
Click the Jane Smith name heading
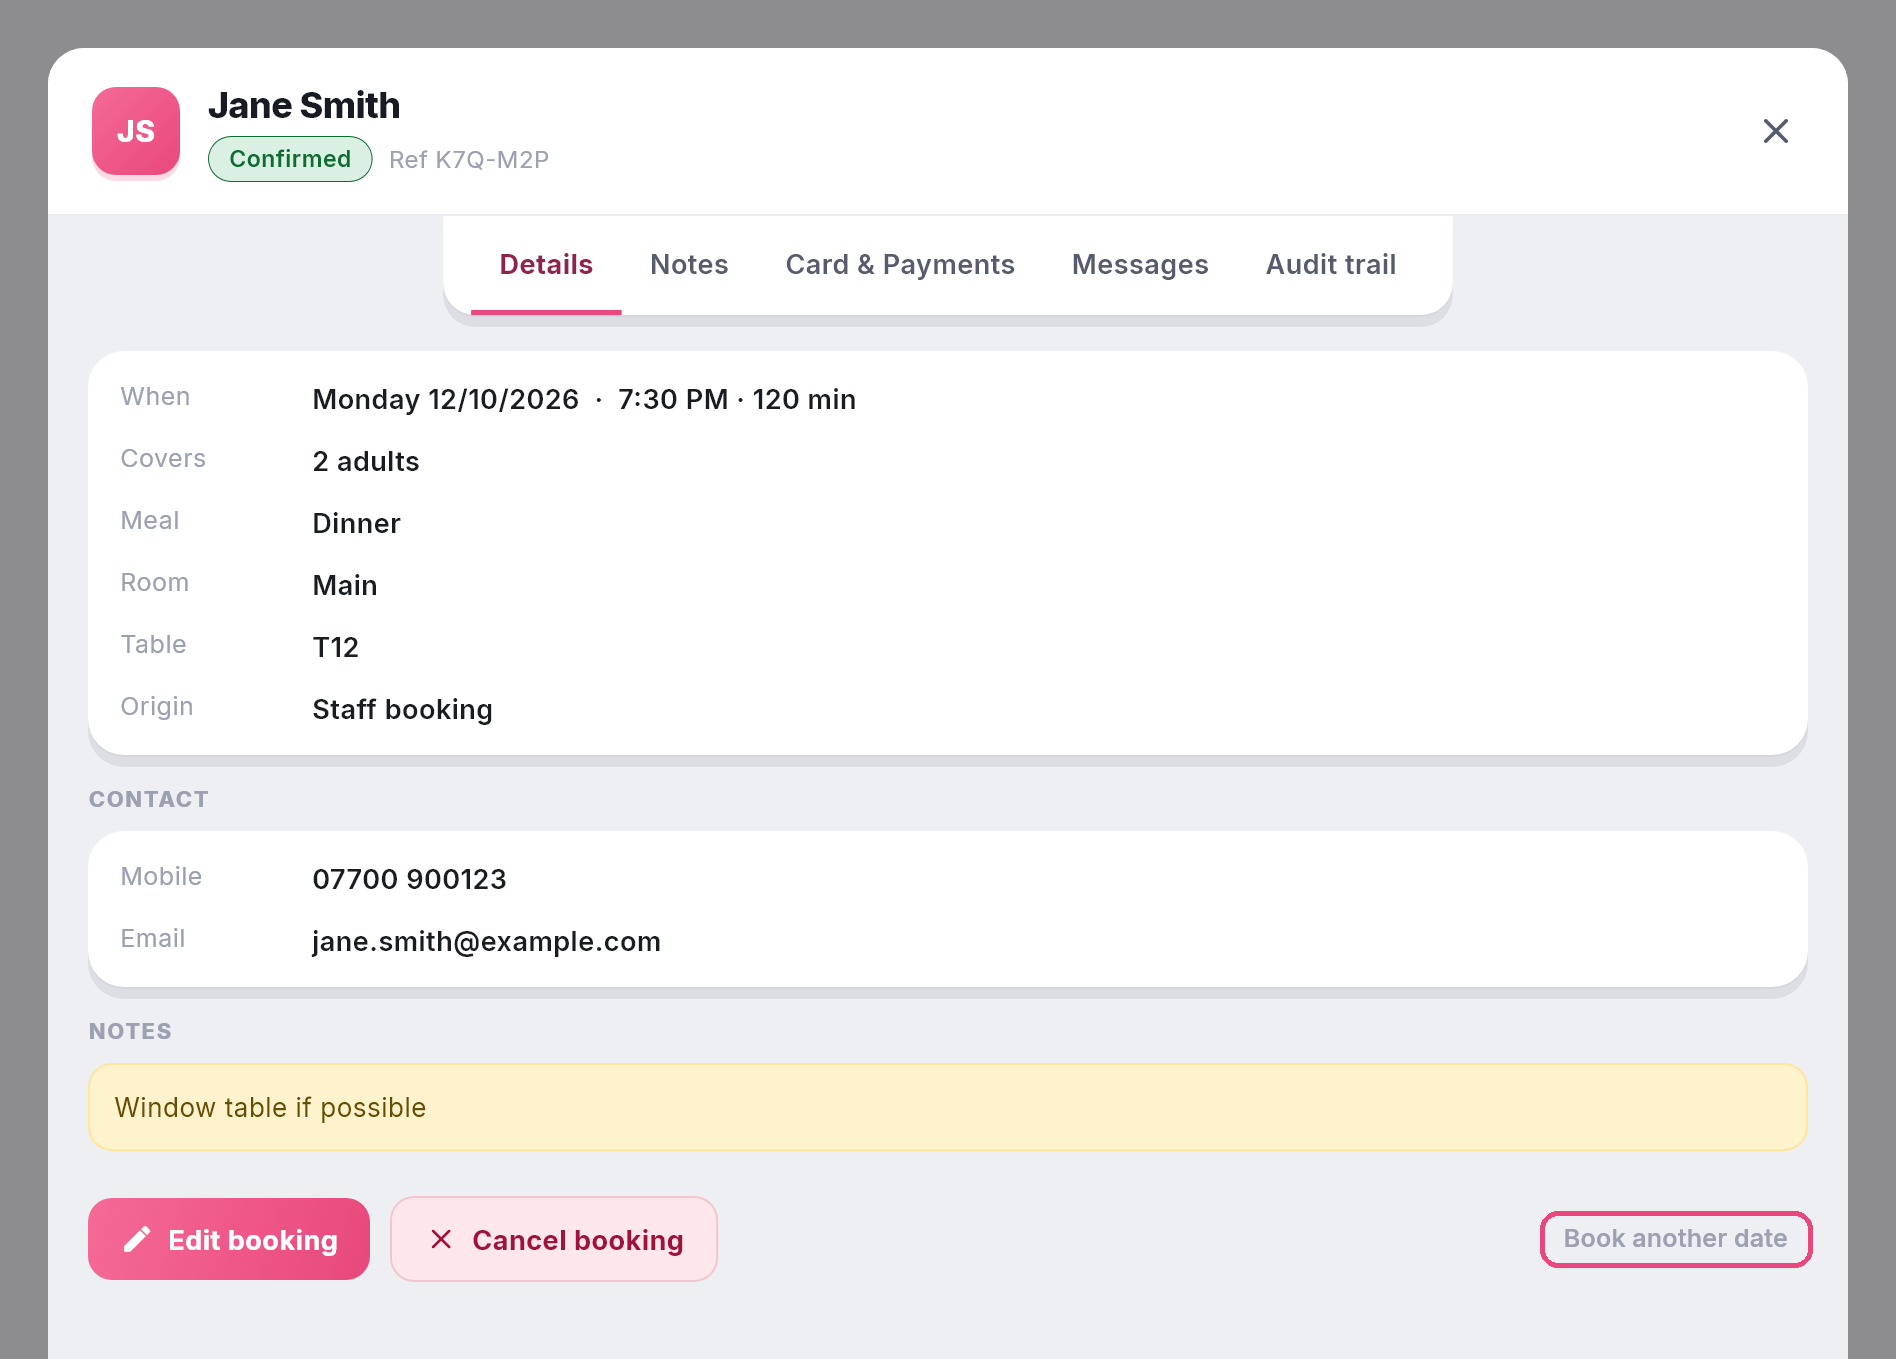tap(304, 106)
